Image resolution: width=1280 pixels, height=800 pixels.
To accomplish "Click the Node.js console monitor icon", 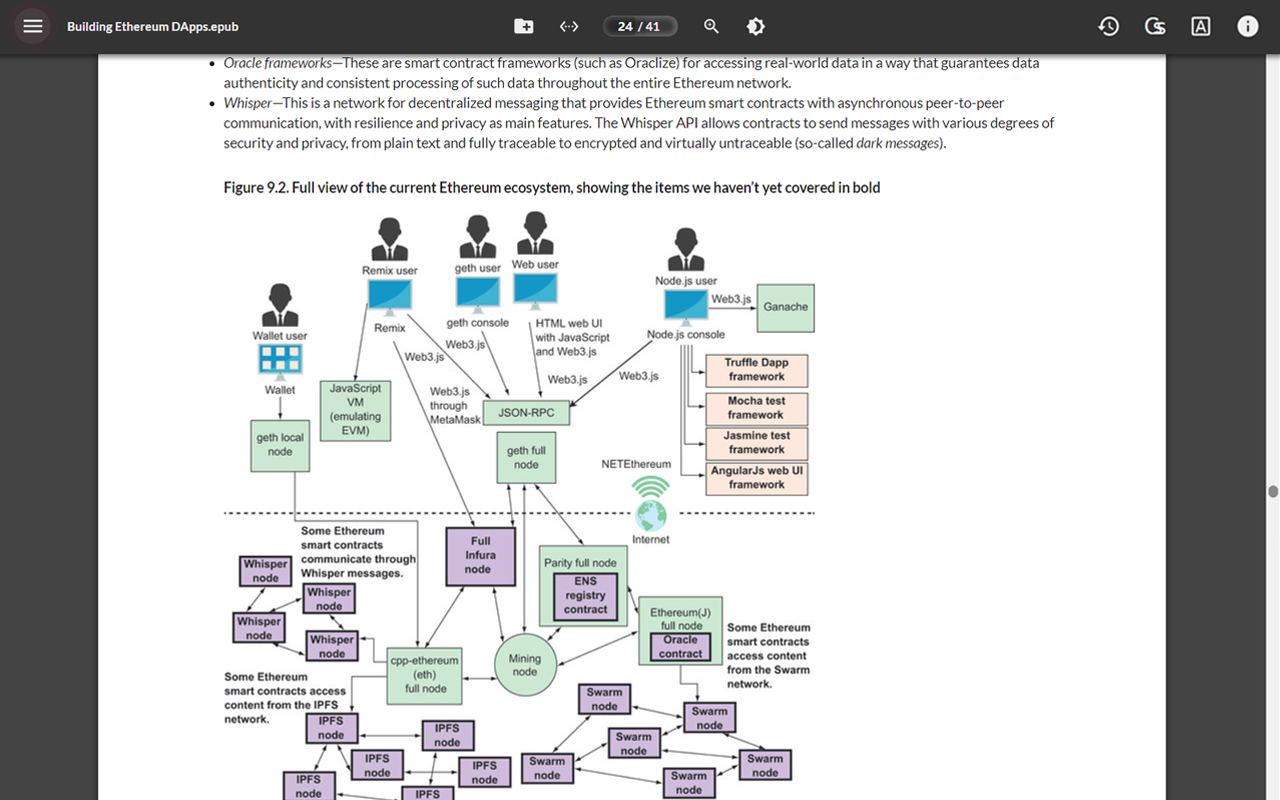I will [x=686, y=307].
